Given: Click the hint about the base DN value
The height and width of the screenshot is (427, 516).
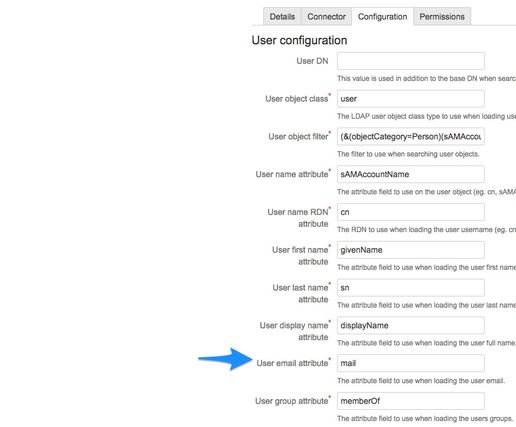Looking at the screenshot, I should (x=426, y=79).
